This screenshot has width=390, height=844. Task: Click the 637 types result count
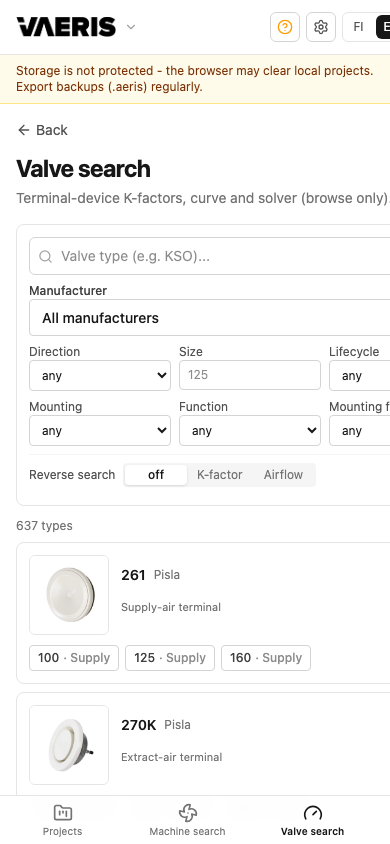click(44, 525)
